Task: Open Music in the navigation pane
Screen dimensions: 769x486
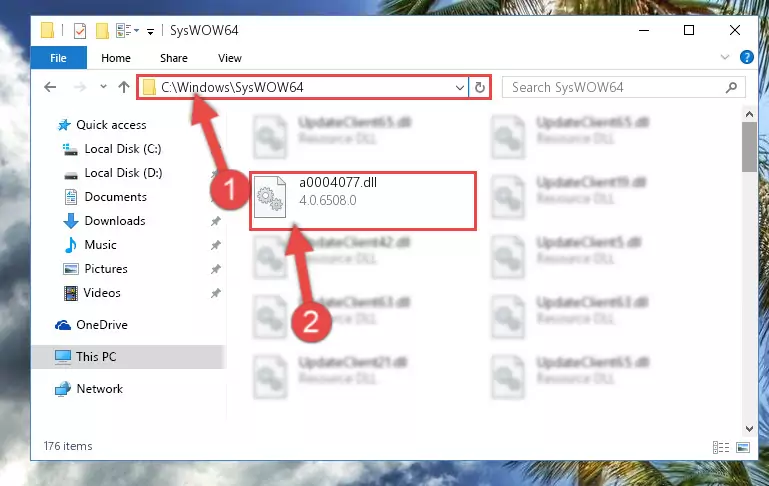Action: (x=100, y=245)
